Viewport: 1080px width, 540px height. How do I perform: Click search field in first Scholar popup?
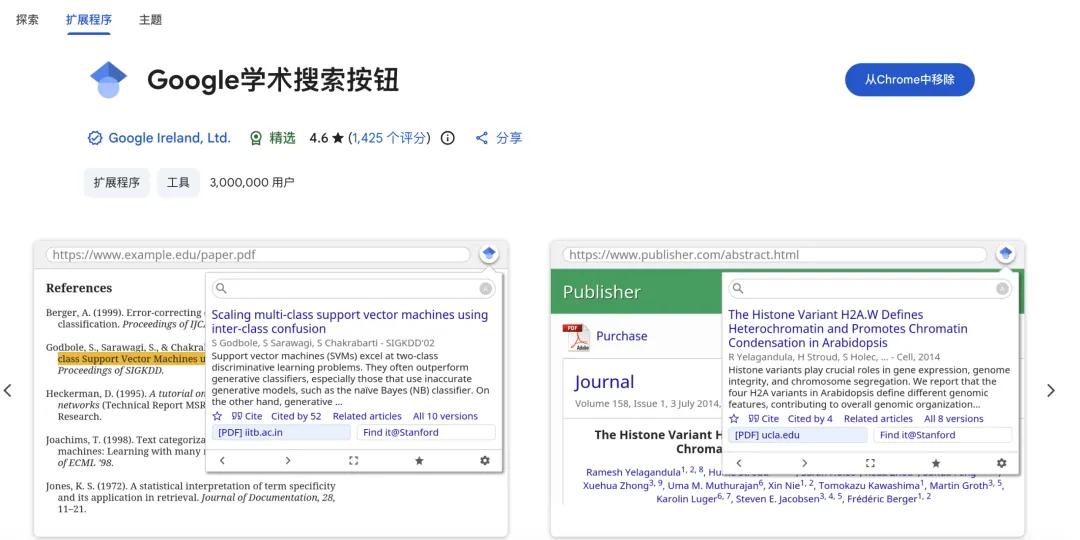point(353,289)
